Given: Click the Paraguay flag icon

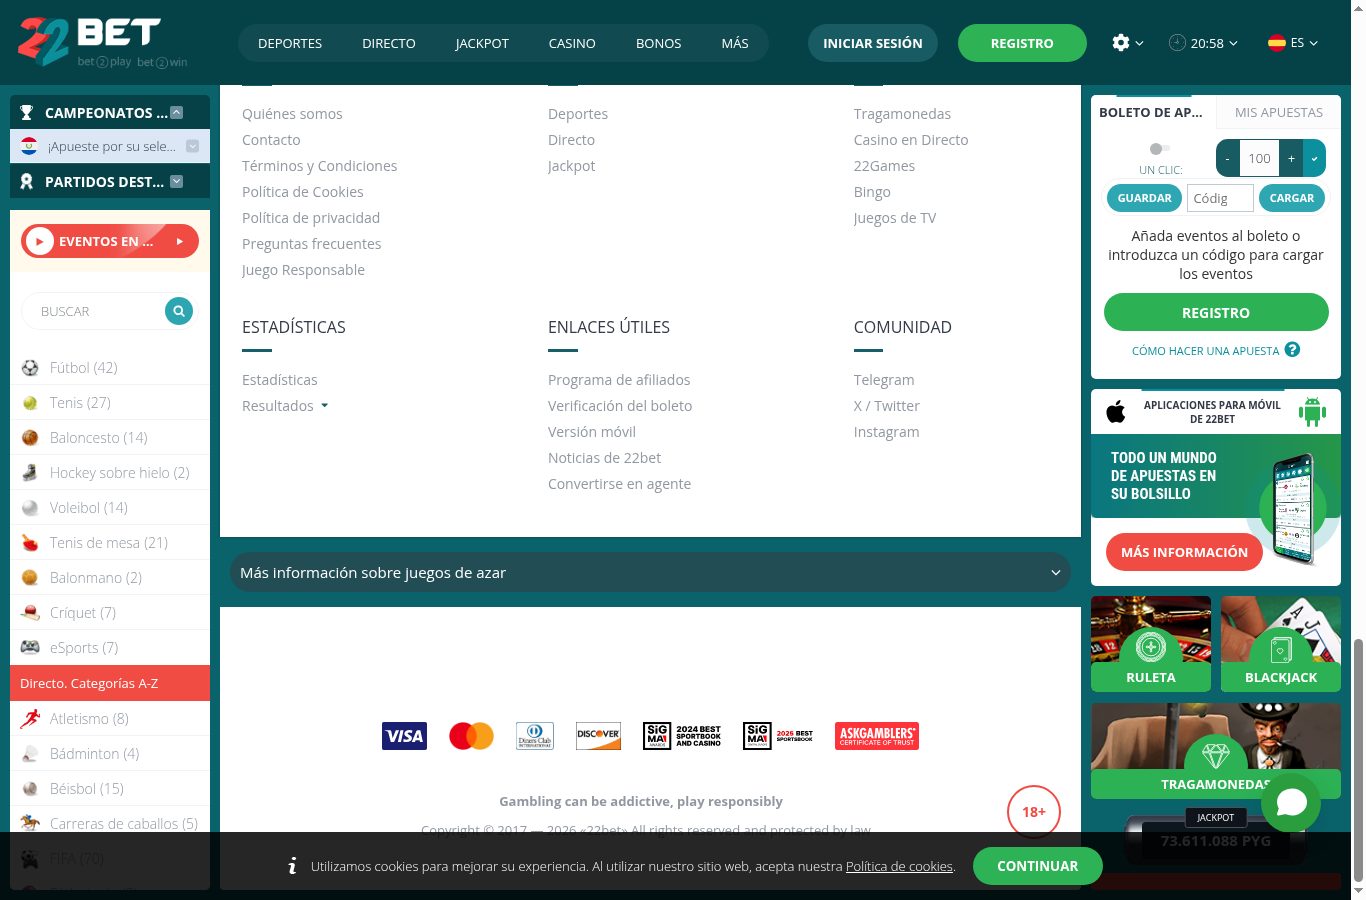Looking at the screenshot, I should [x=29, y=146].
